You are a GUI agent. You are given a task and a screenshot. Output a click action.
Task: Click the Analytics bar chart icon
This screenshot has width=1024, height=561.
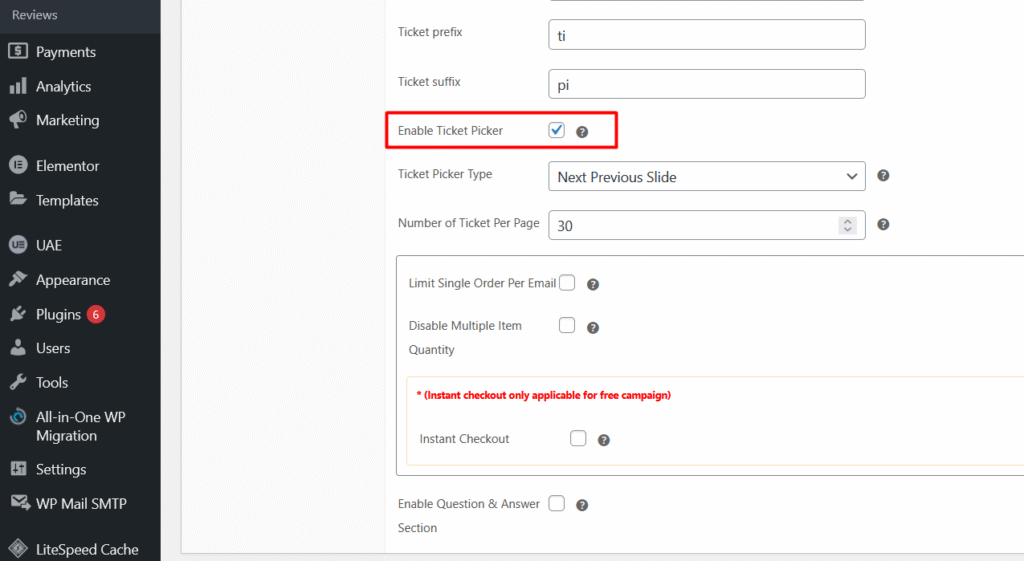coord(18,86)
